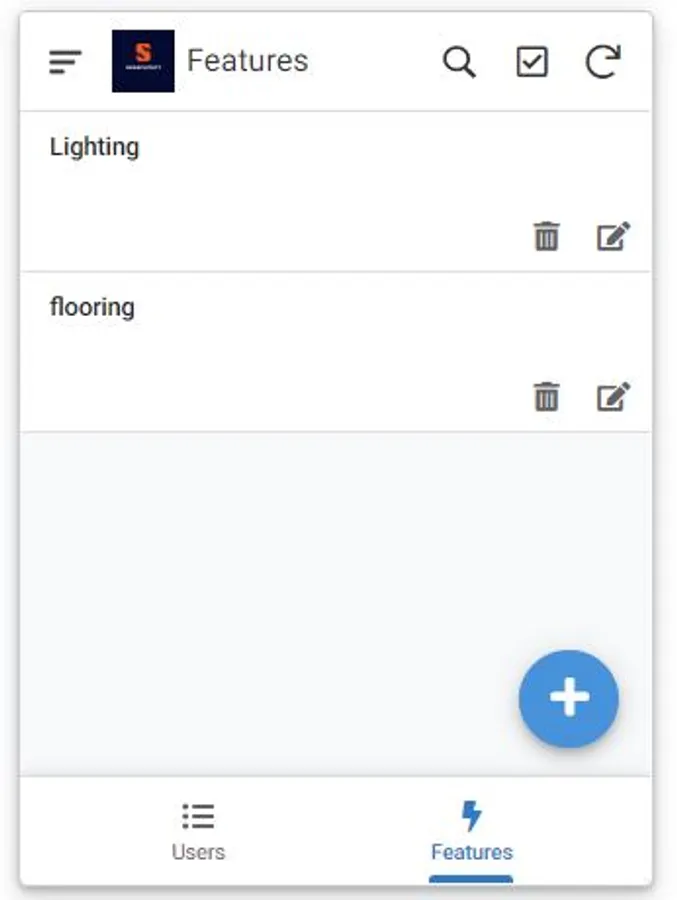Switch to the Users tab

click(198, 833)
